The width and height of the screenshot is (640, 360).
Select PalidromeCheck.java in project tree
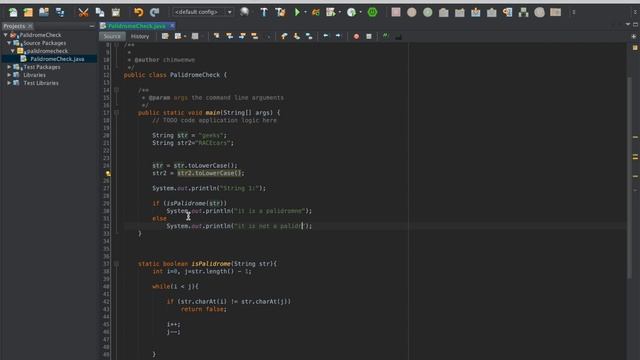pyautogui.click(x=57, y=59)
